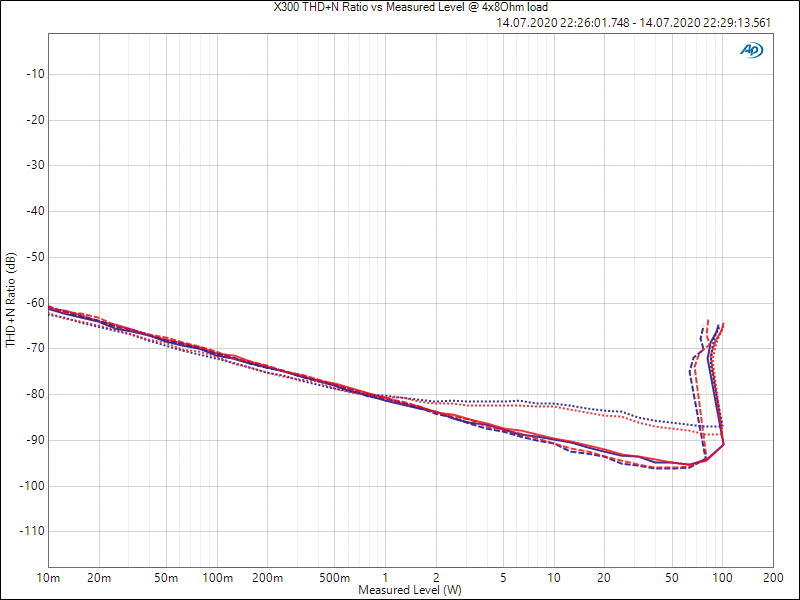Click the '100m' X-axis tick label
Screen dimensions: 800x600
[x=217, y=578]
